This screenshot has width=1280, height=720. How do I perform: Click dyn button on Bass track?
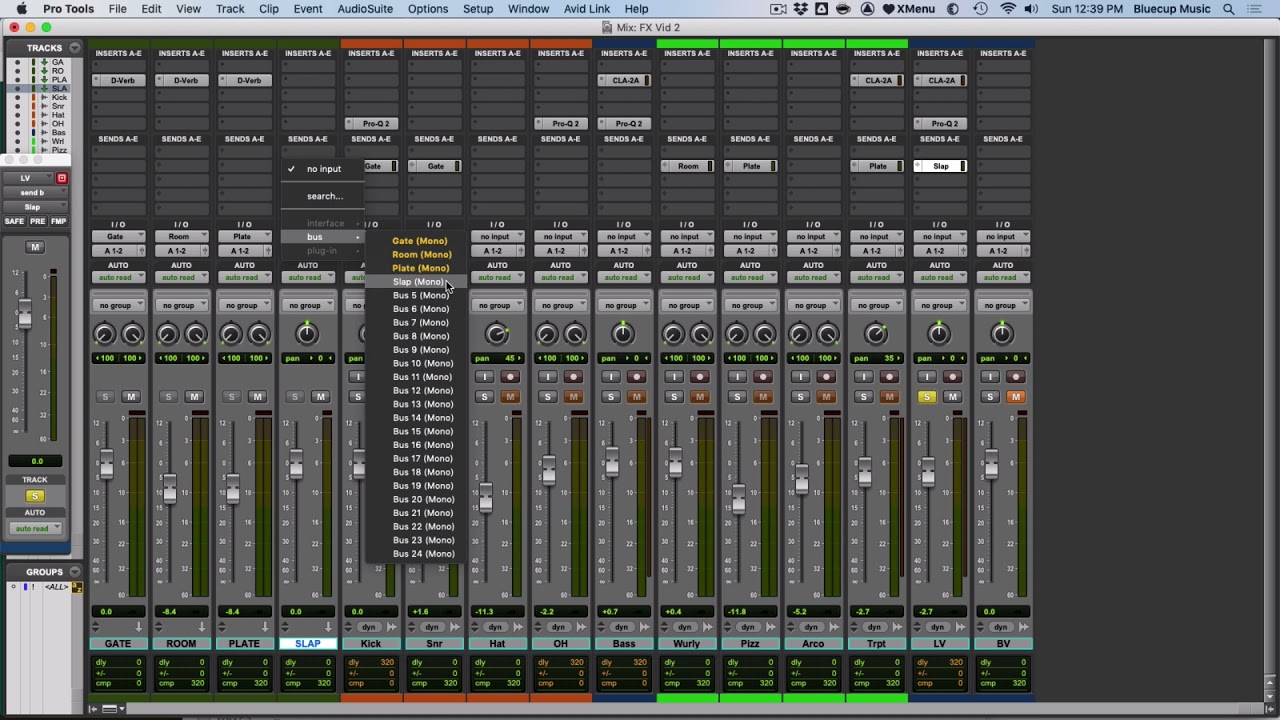pyautogui.click(x=623, y=627)
